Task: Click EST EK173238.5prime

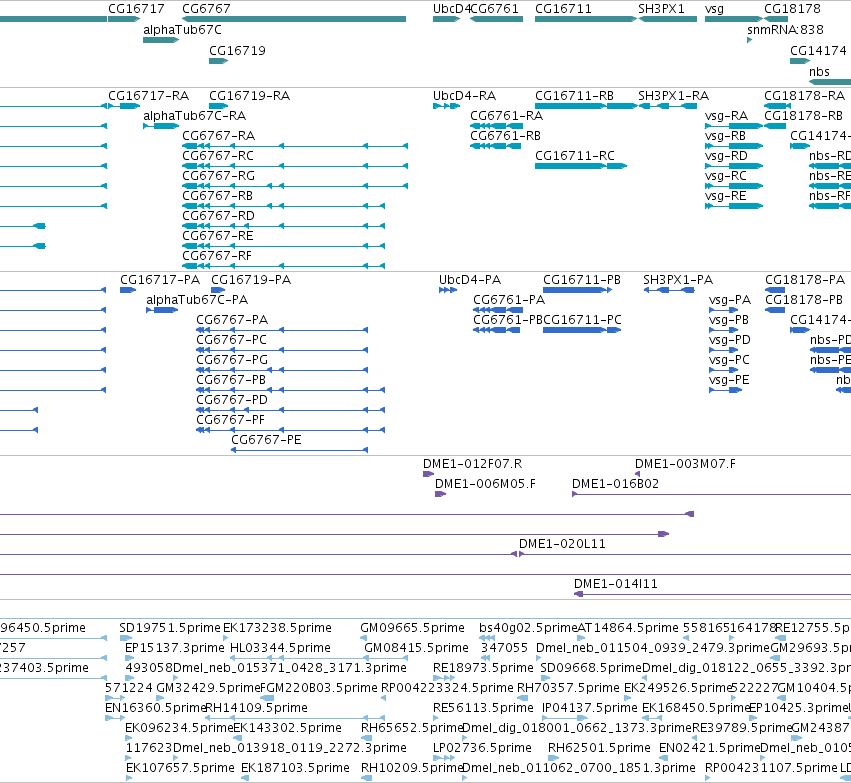Action: pyautogui.click(x=277, y=628)
